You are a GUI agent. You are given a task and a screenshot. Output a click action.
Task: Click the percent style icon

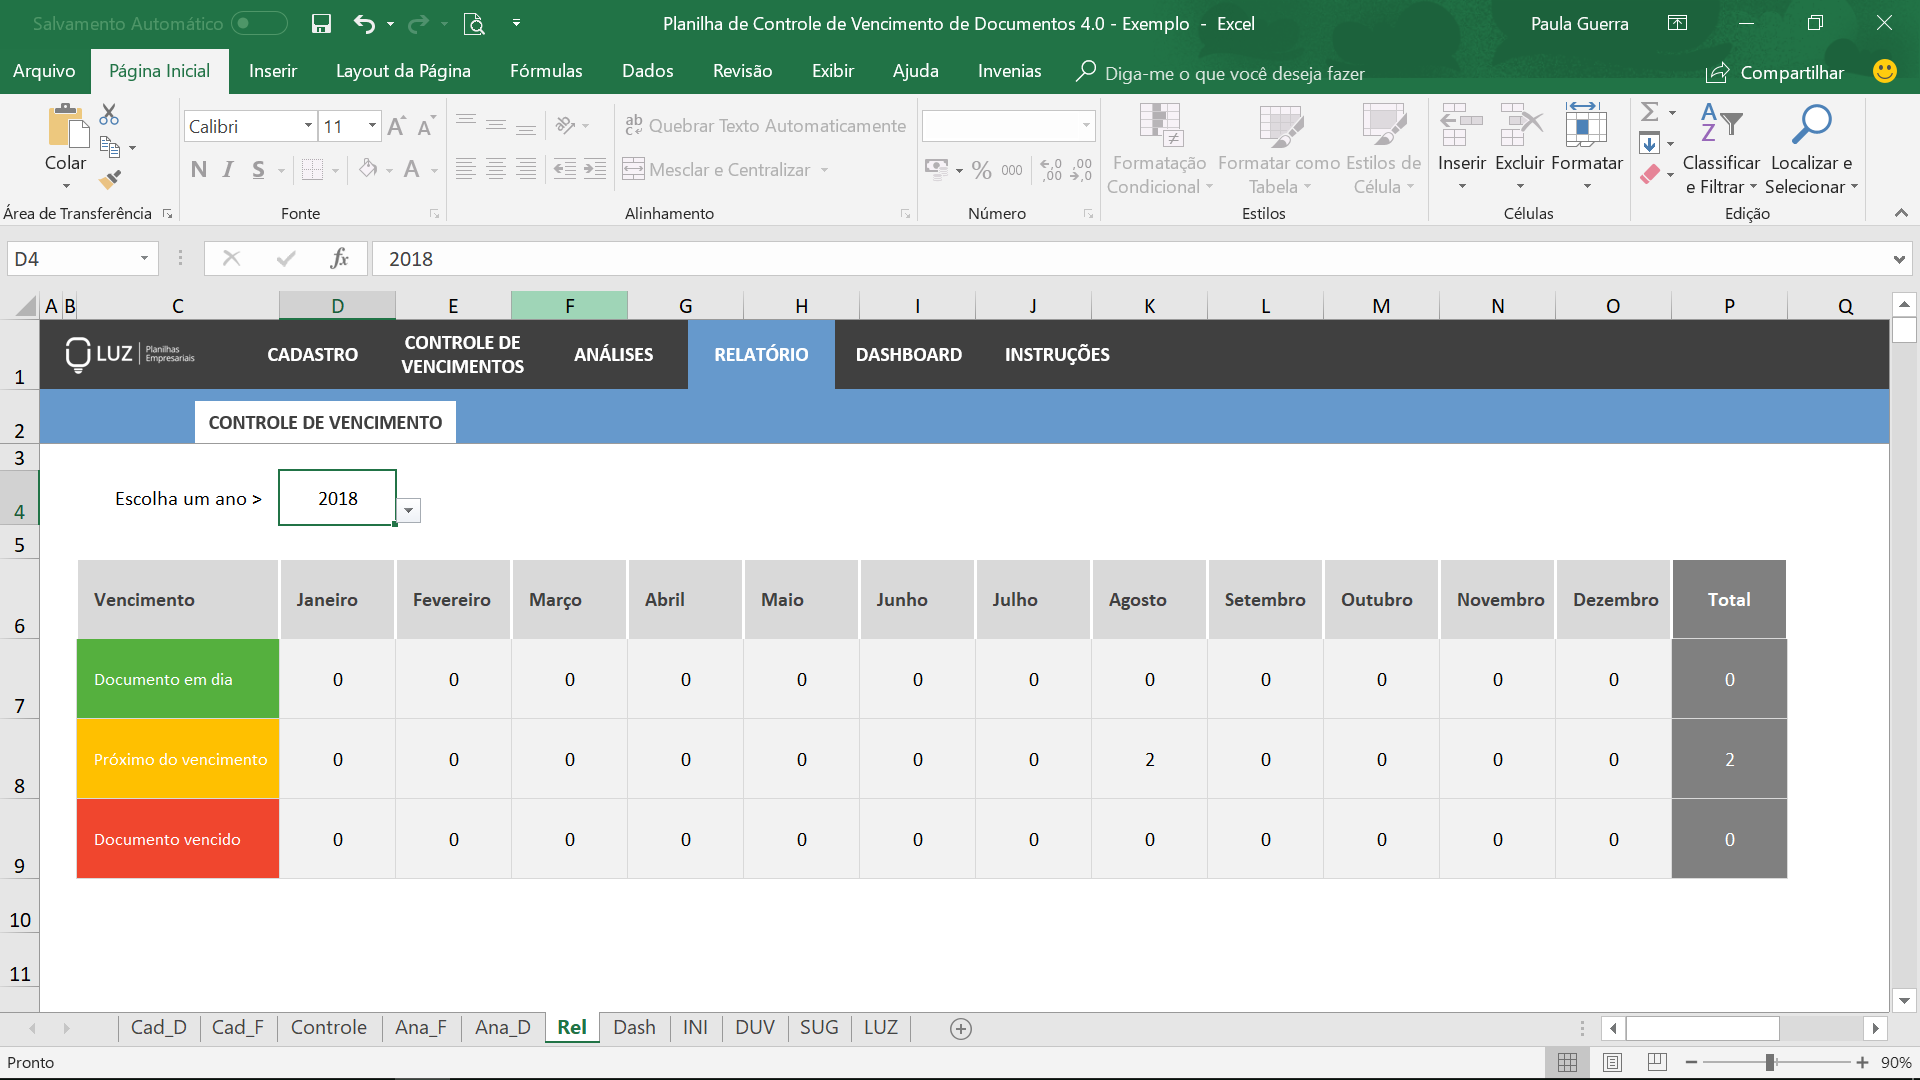click(x=981, y=170)
